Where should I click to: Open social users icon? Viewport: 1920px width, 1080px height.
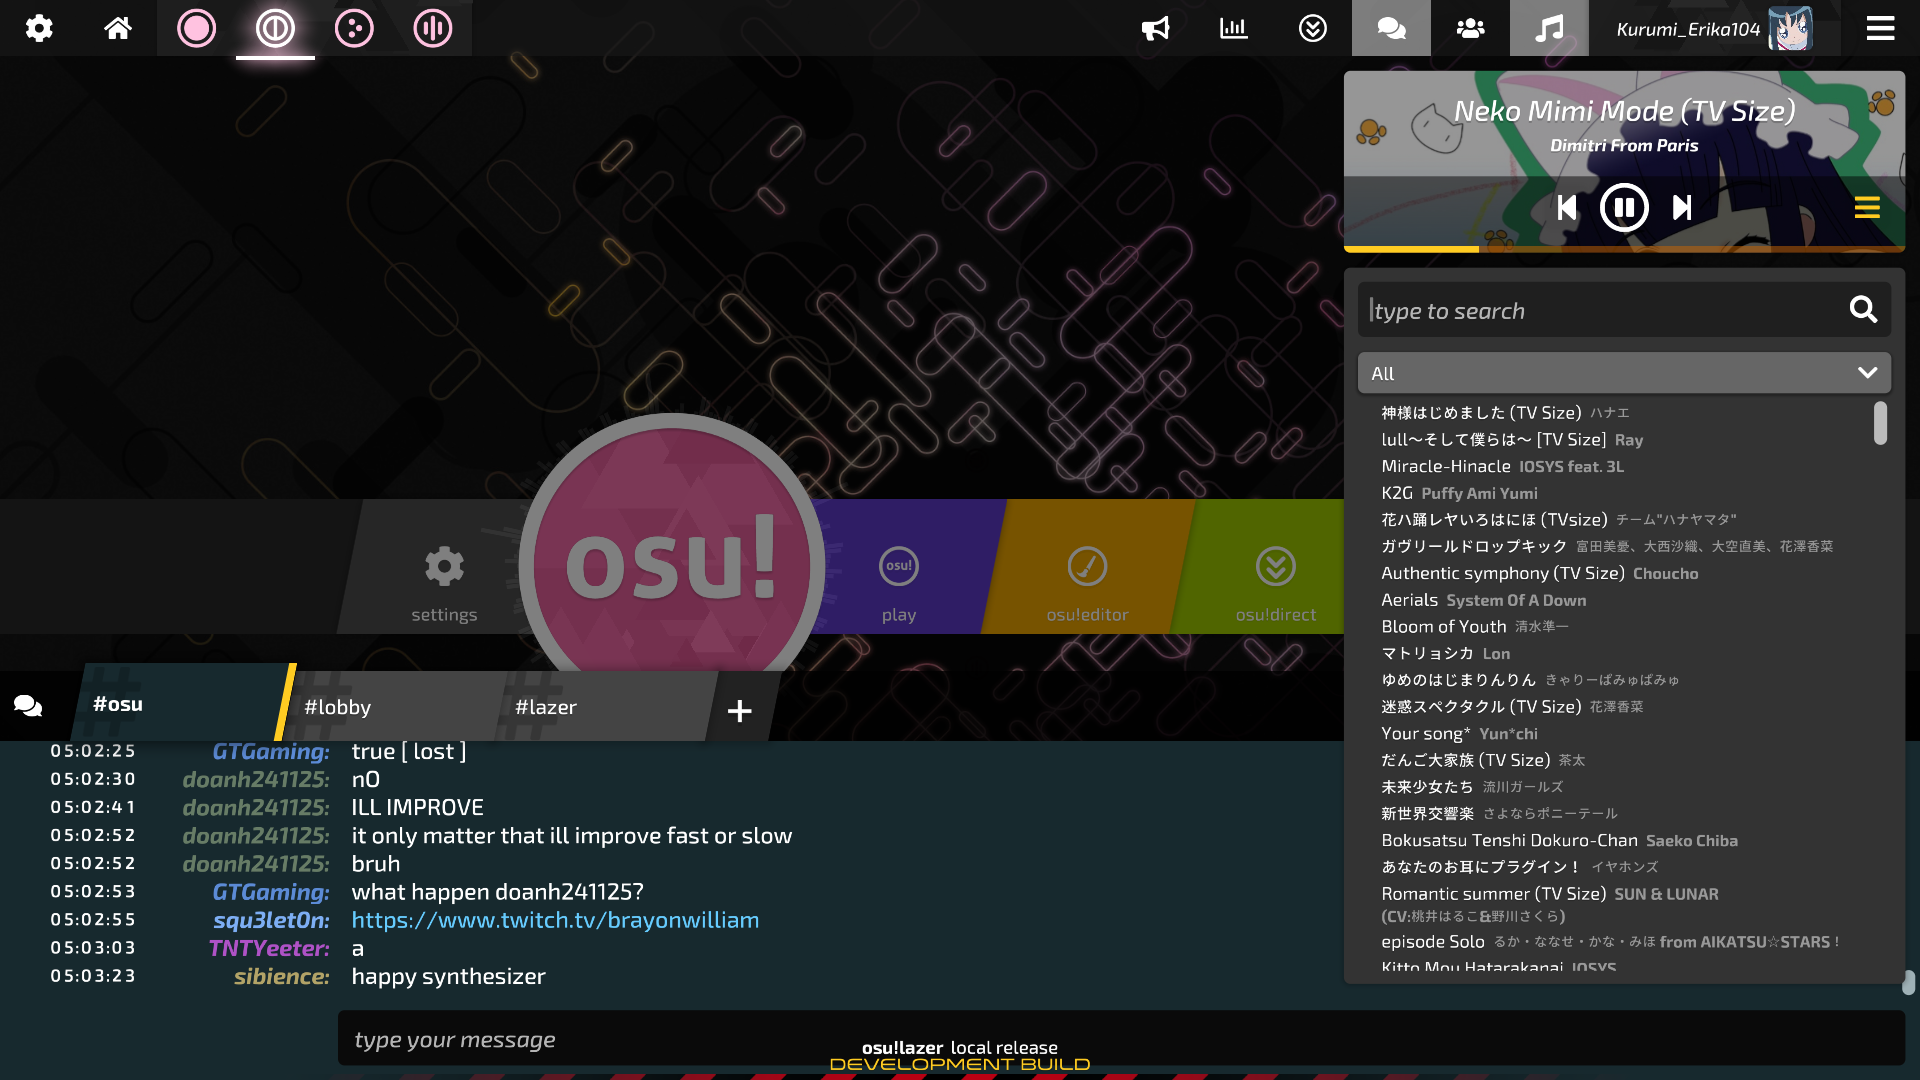pos(1470,28)
